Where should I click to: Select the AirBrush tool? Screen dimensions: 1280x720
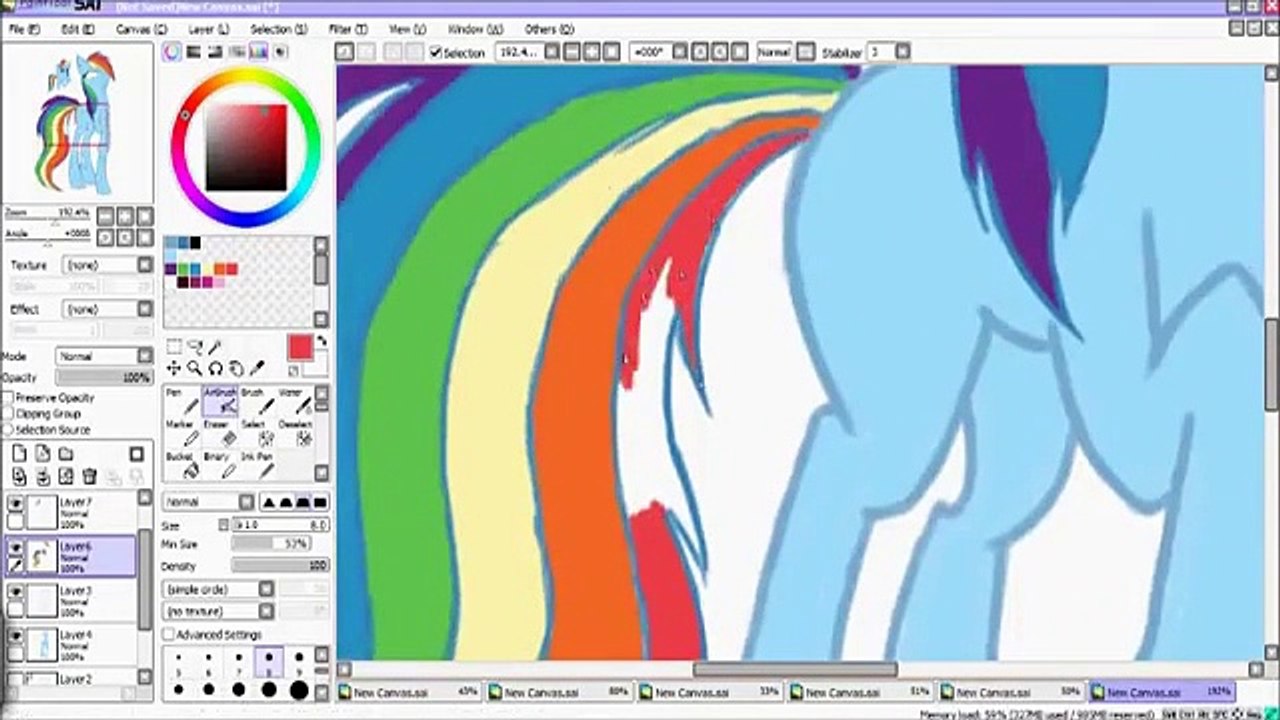[x=219, y=401]
